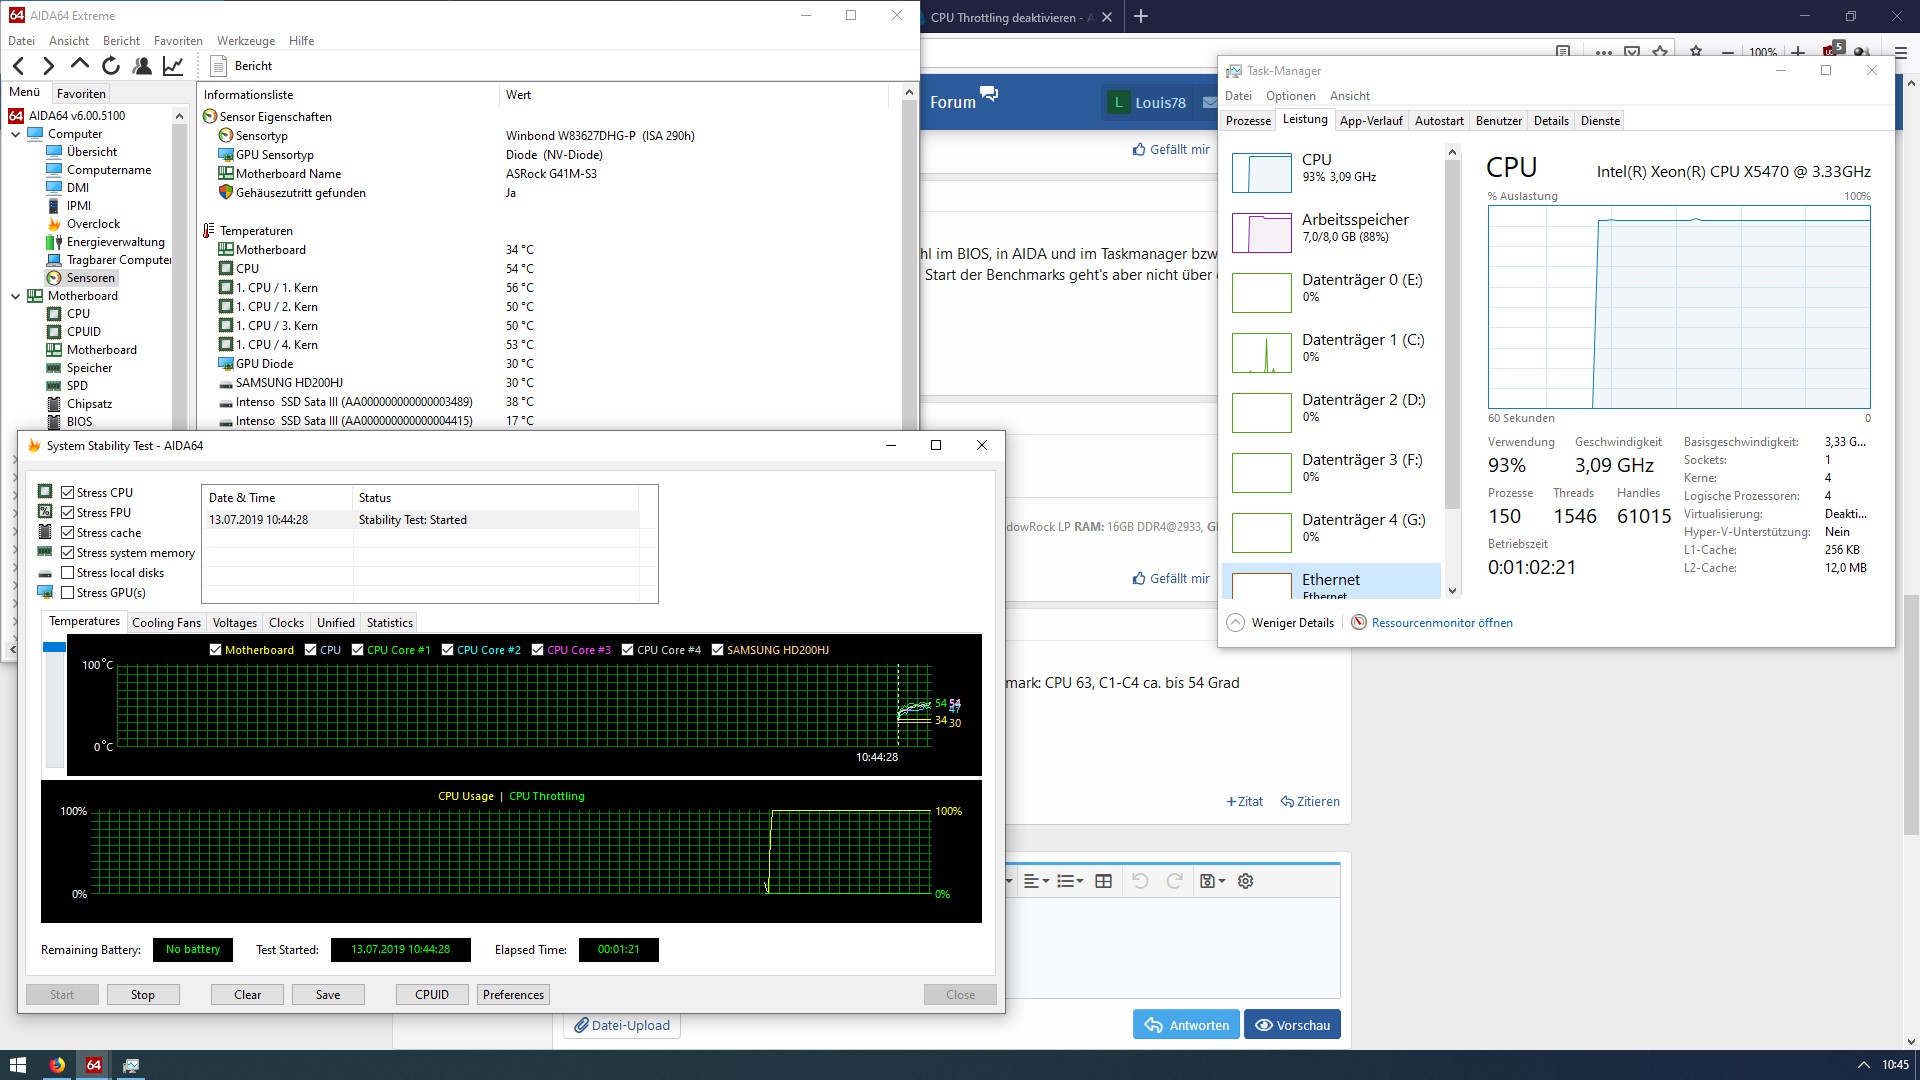Open the Chipsatz tree entry
Image resolution: width=1920 pixels, height=1080 pixels.
tap(89, 404)
